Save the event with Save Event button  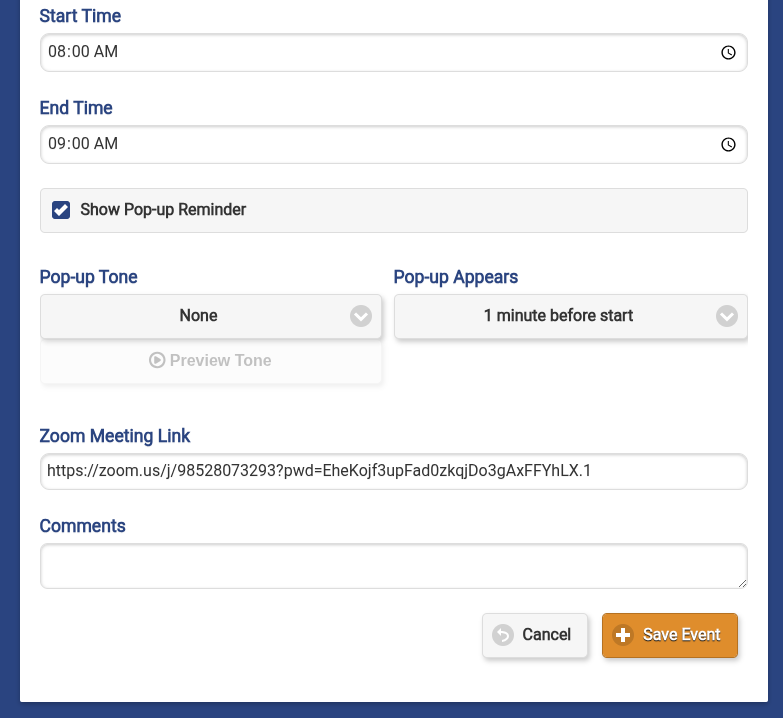coord(681,635)
